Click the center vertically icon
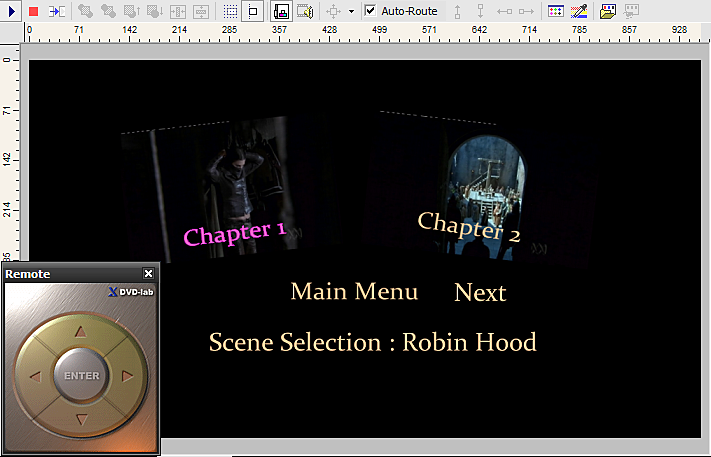This screenshot has height=457, width=711. pos(200,11)
